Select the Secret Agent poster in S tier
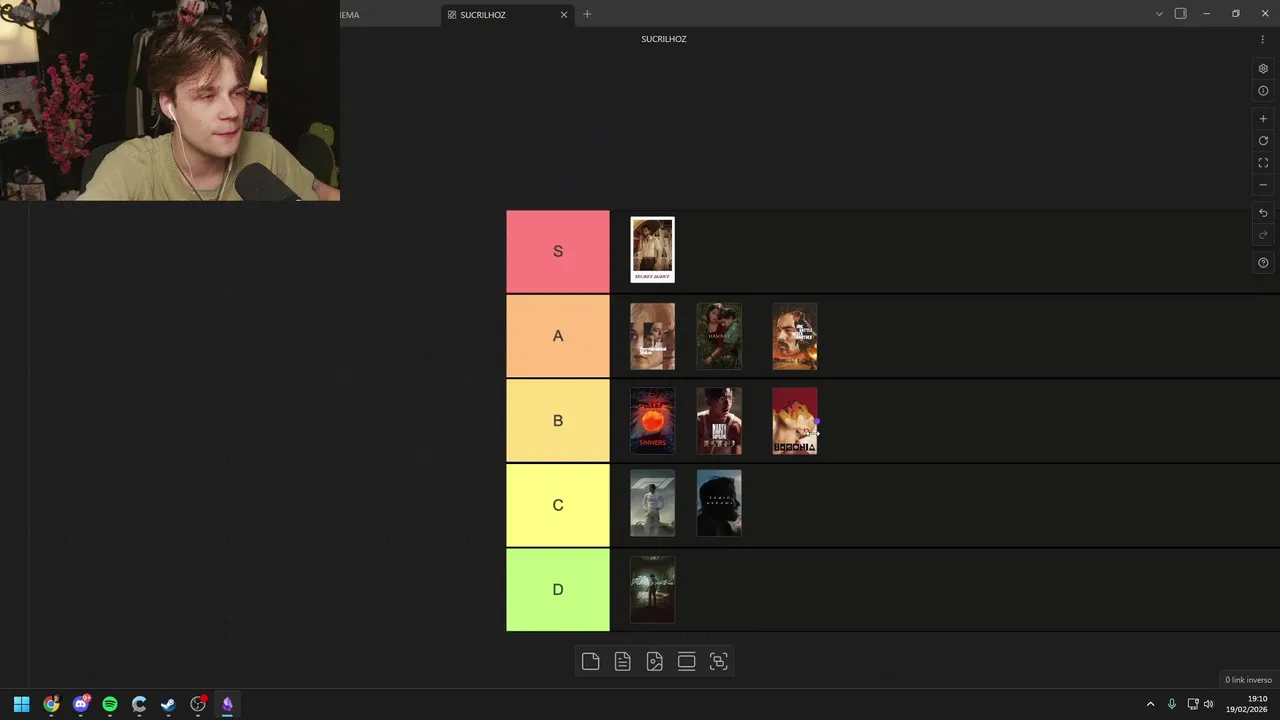1280x720 pixels. (x=653, y=250)
